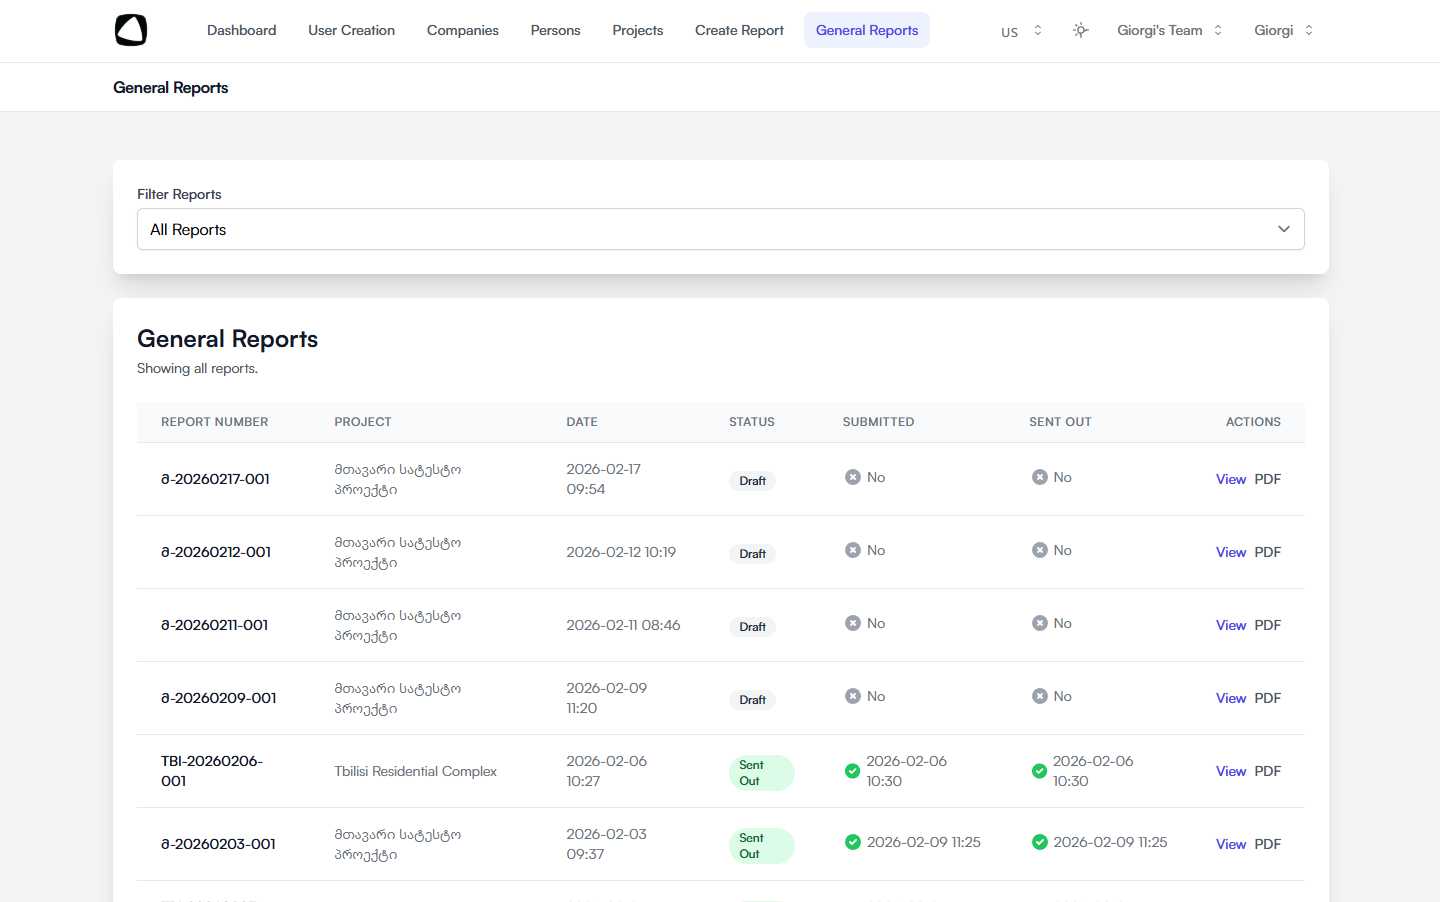
Task: Click report number მ-20260203-001
Action: (x=218, y=844)
